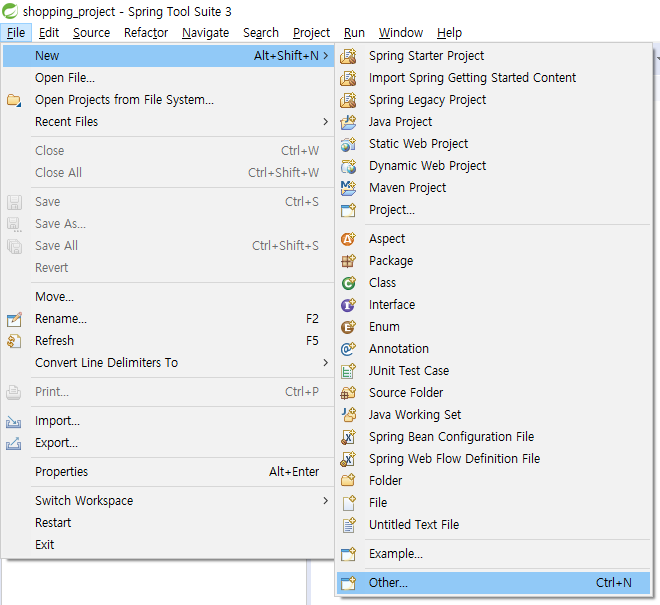Select Spring Legacy Project entry
The width and height of the screenshot is (660, 605).
pos(493,100)
